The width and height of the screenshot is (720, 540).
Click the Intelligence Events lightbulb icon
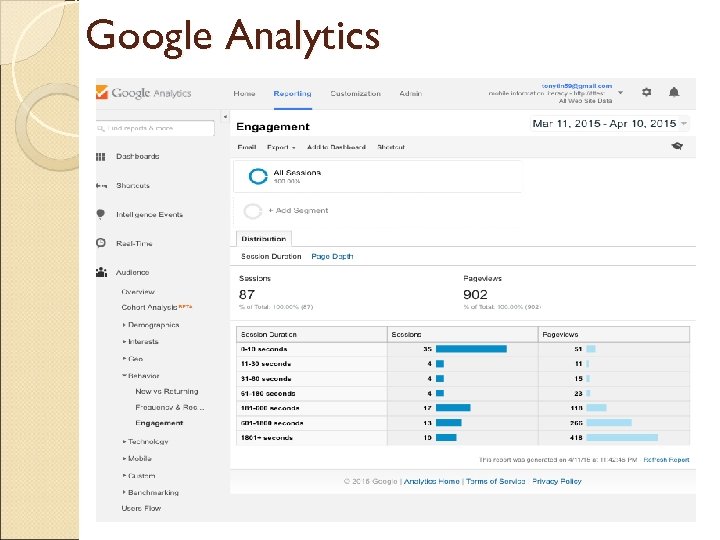[101, 214]
